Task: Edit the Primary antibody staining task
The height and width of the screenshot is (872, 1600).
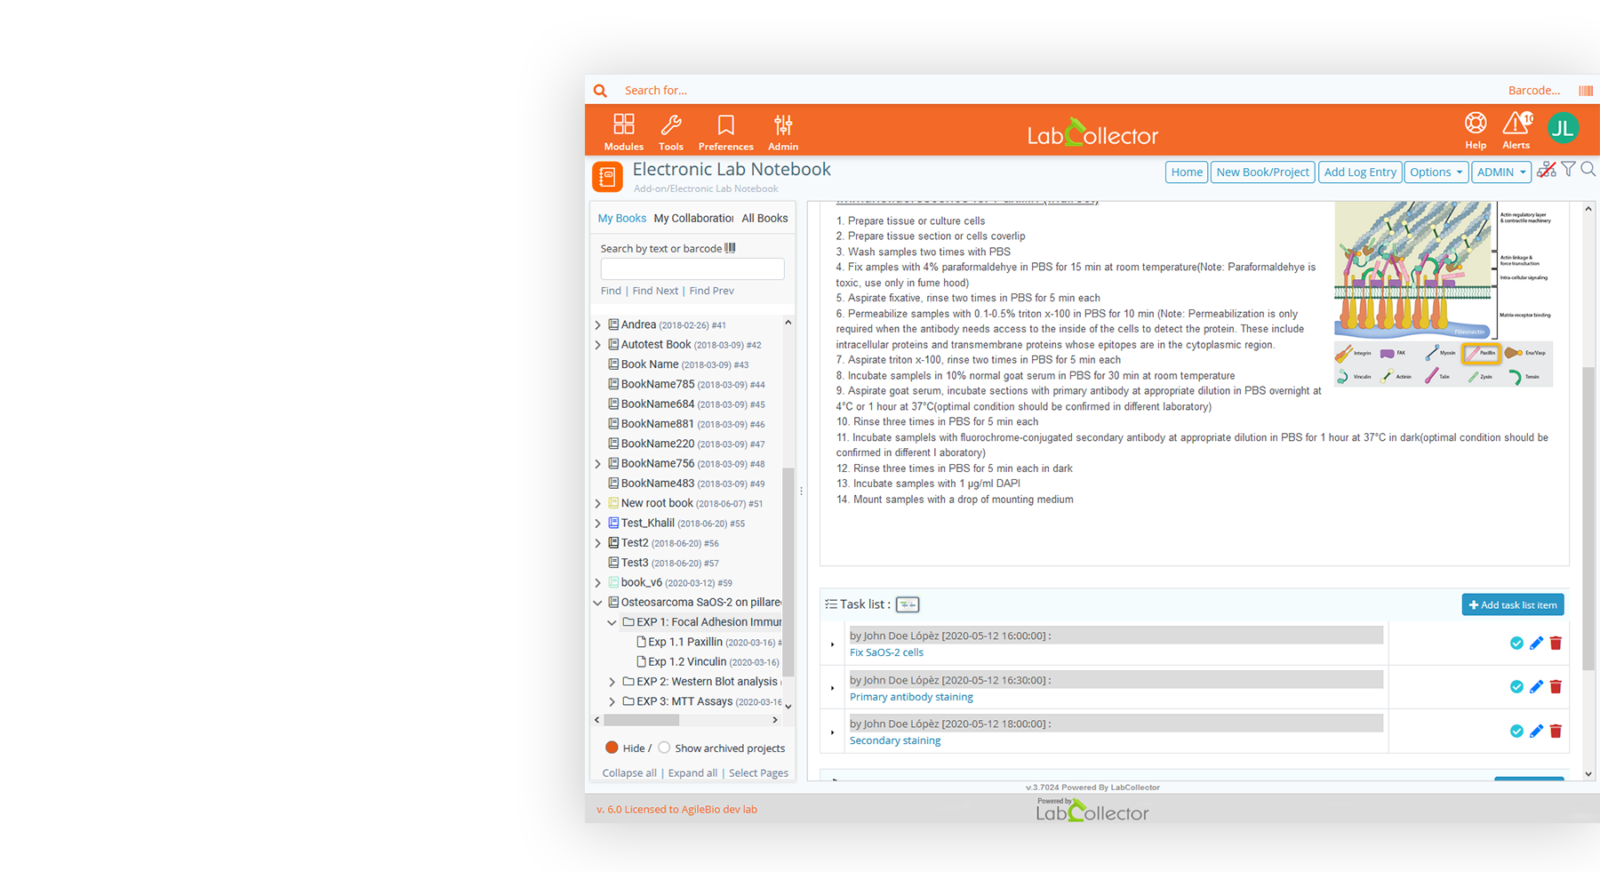Action: [x=1536, y=687]
